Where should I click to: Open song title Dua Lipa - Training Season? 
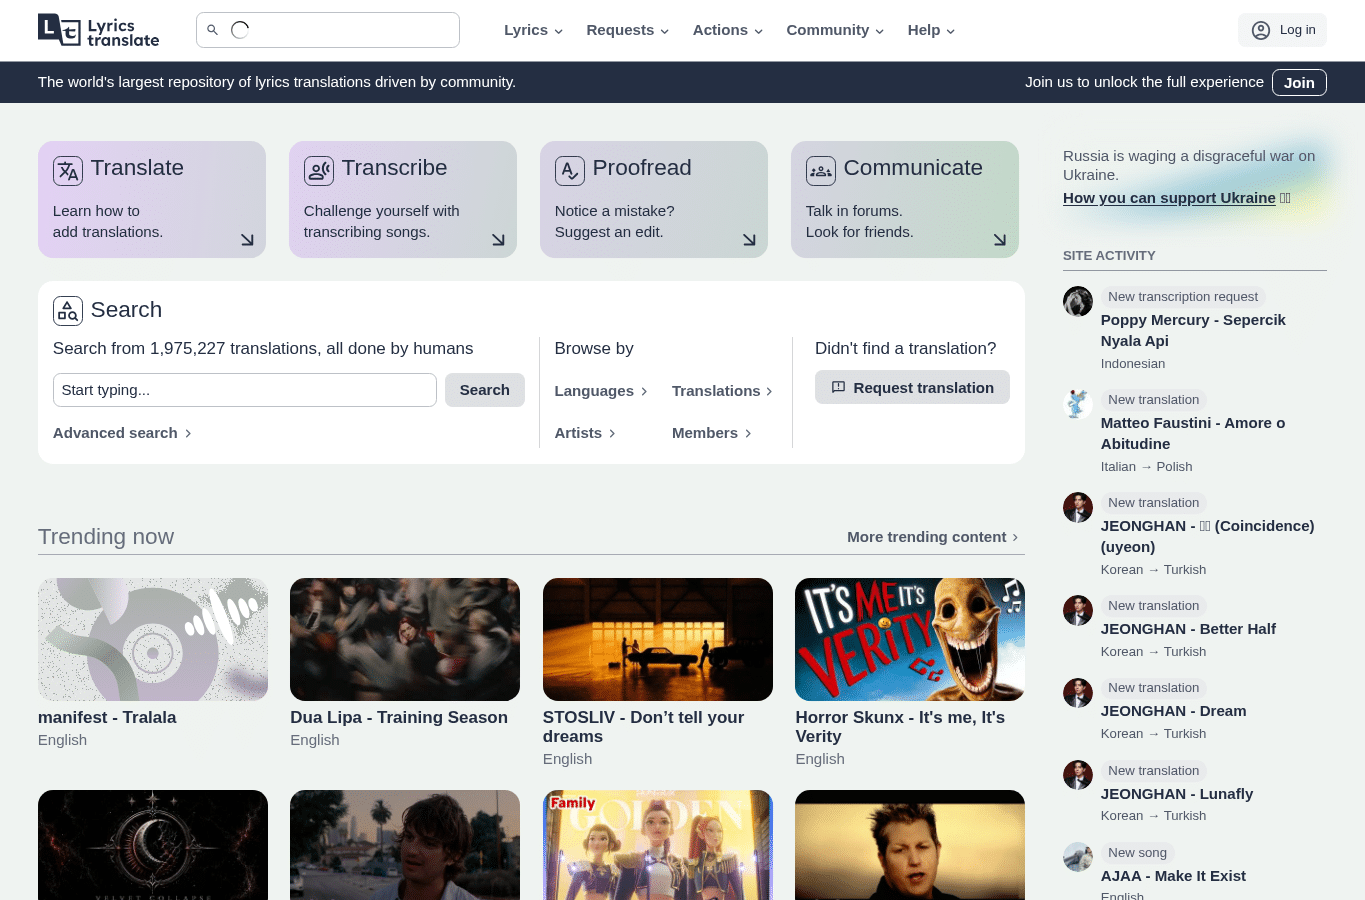(x=399, y=718)
